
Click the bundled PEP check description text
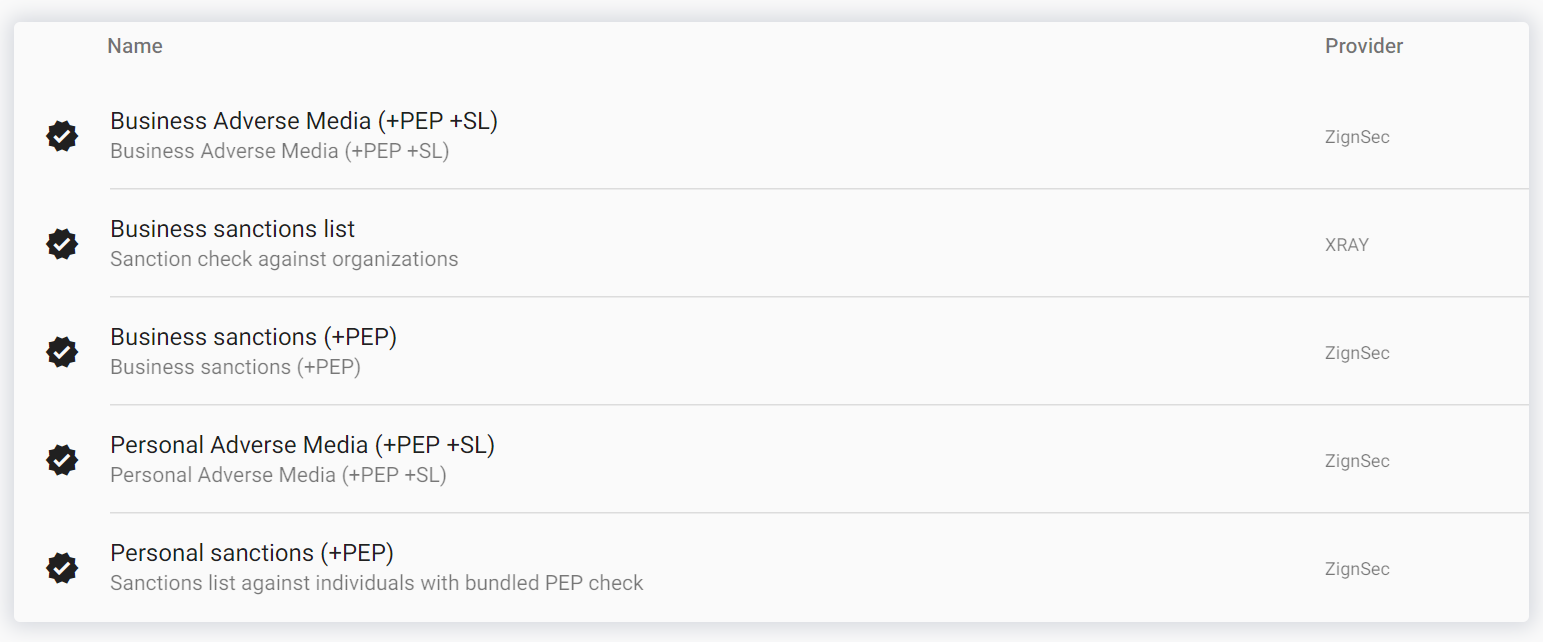(x=376, y=583)
